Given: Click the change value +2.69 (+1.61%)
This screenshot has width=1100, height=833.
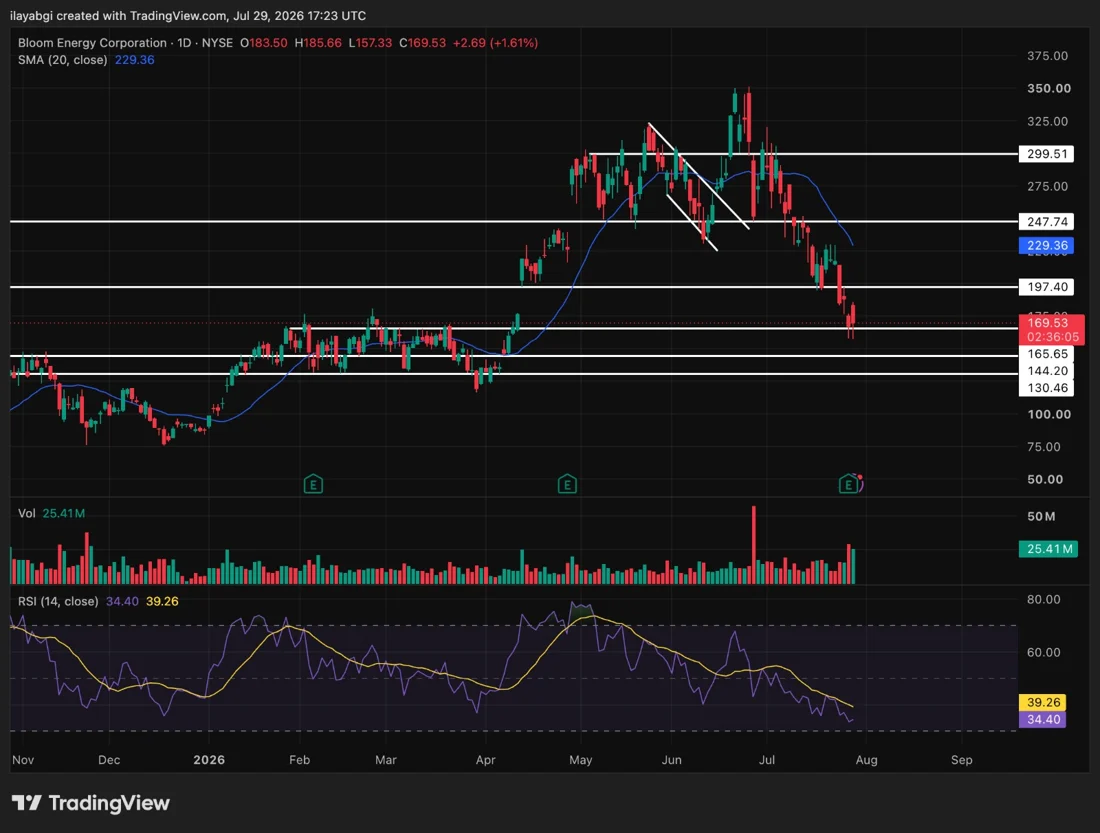Looking at the screenshot, I should pos(495,43).
